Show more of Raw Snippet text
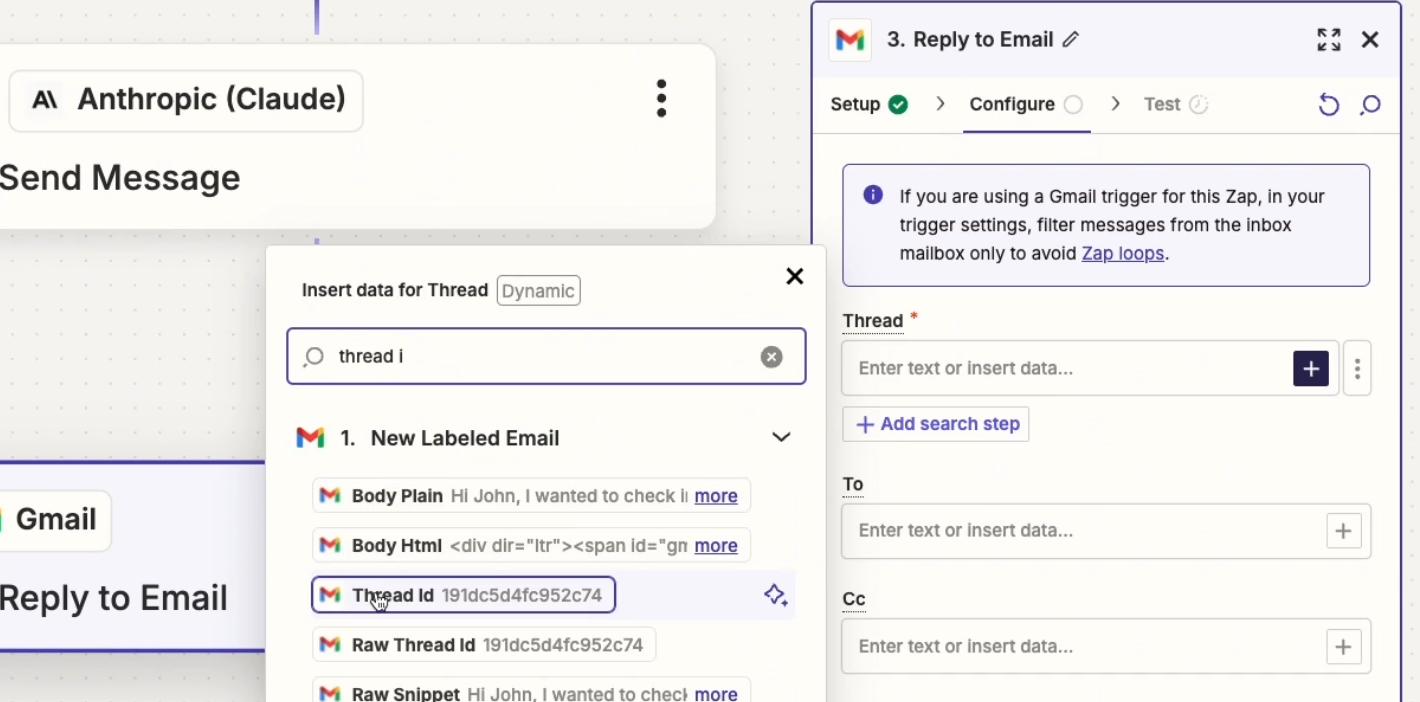The height and width of the screenshot is (702, 1420). [x=716, y=694]
